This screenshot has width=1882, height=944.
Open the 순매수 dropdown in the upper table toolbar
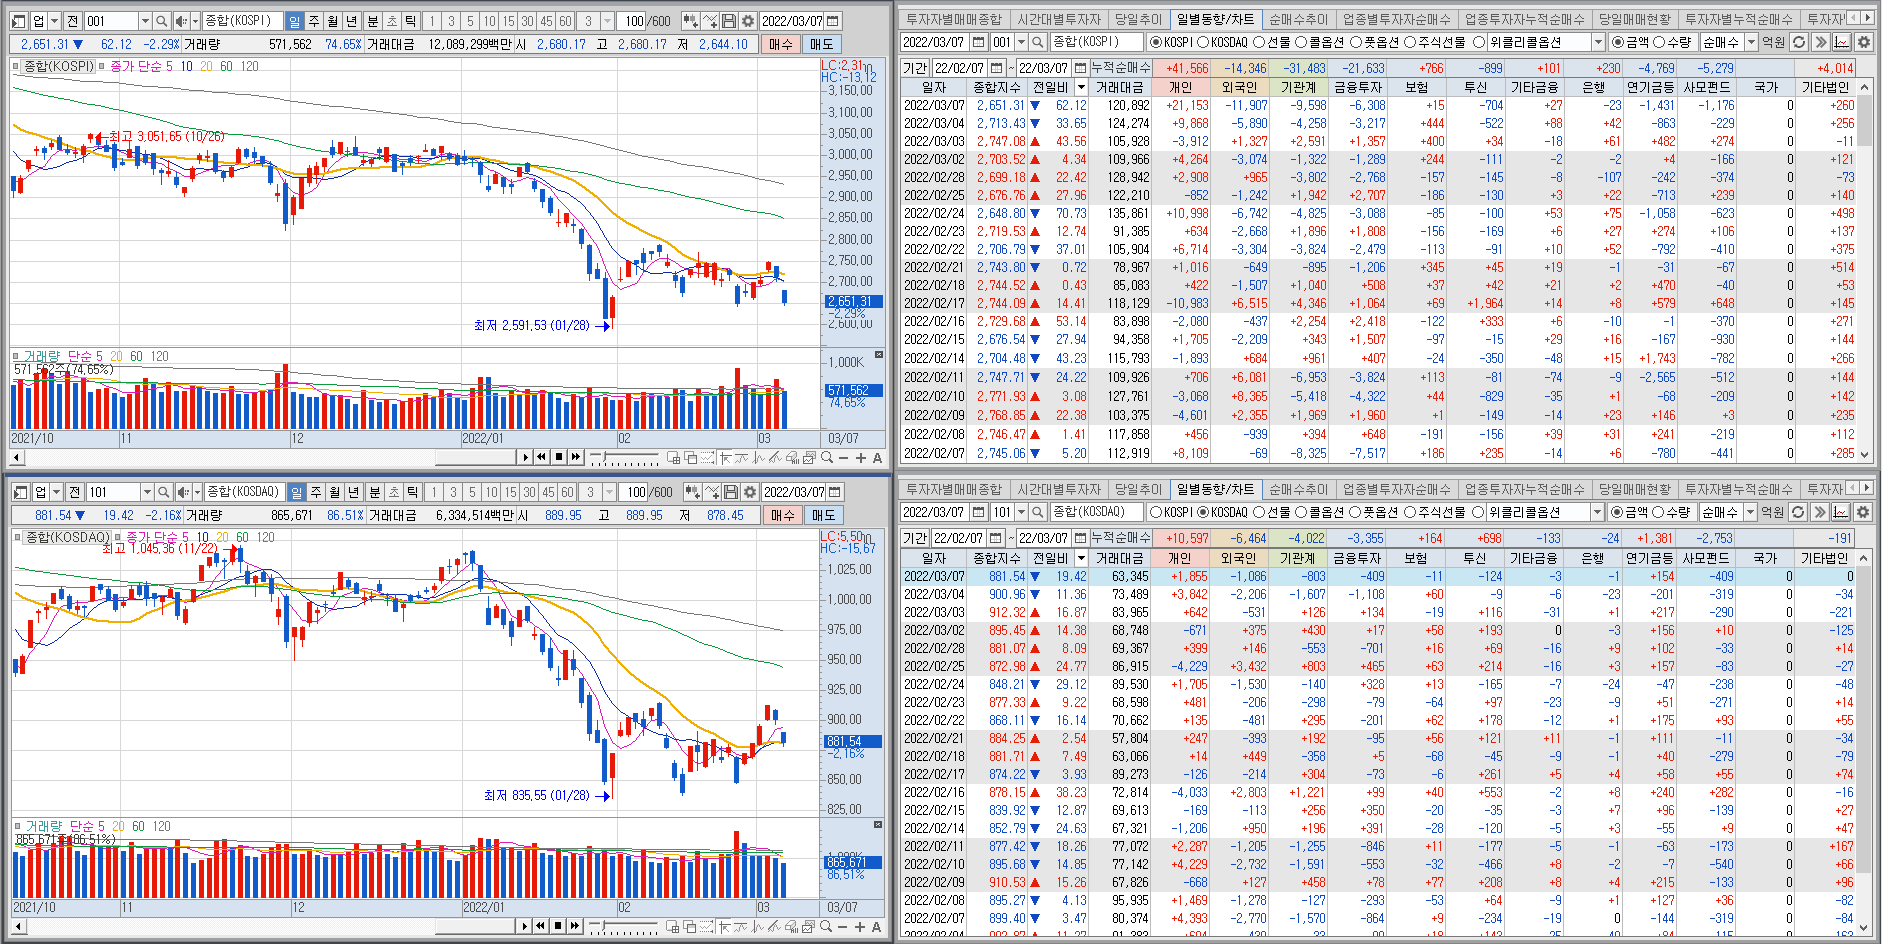click(x=1751, y=42)
